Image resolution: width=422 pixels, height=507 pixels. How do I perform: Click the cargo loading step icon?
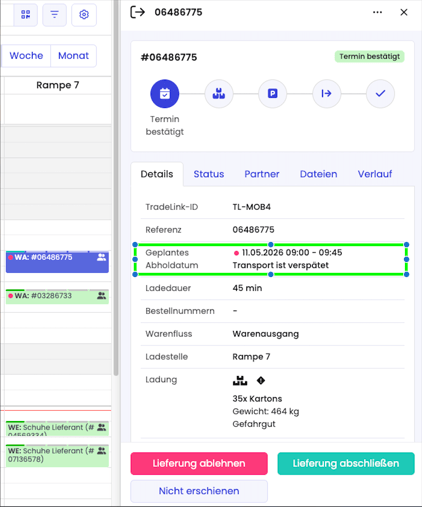(x=219, y=94)
